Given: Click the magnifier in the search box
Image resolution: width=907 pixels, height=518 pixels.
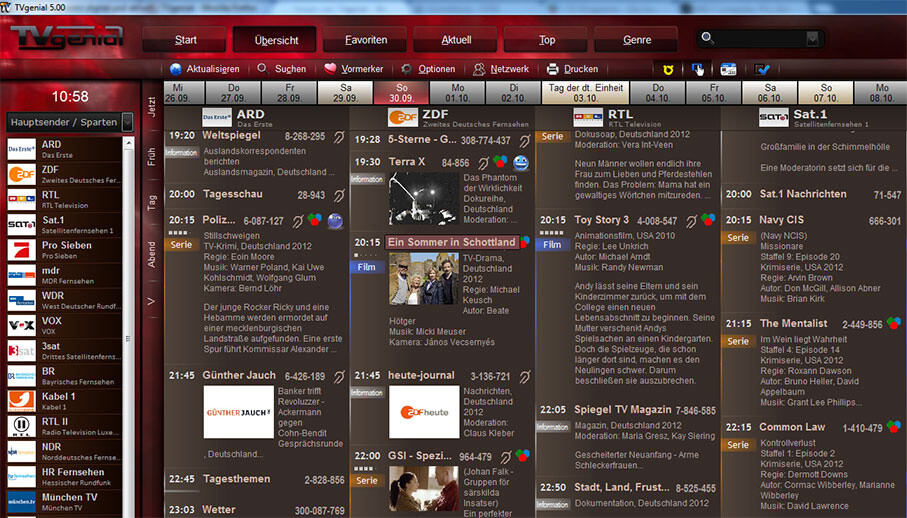Looking at the screenshot, I should click(x=707, y=39).
